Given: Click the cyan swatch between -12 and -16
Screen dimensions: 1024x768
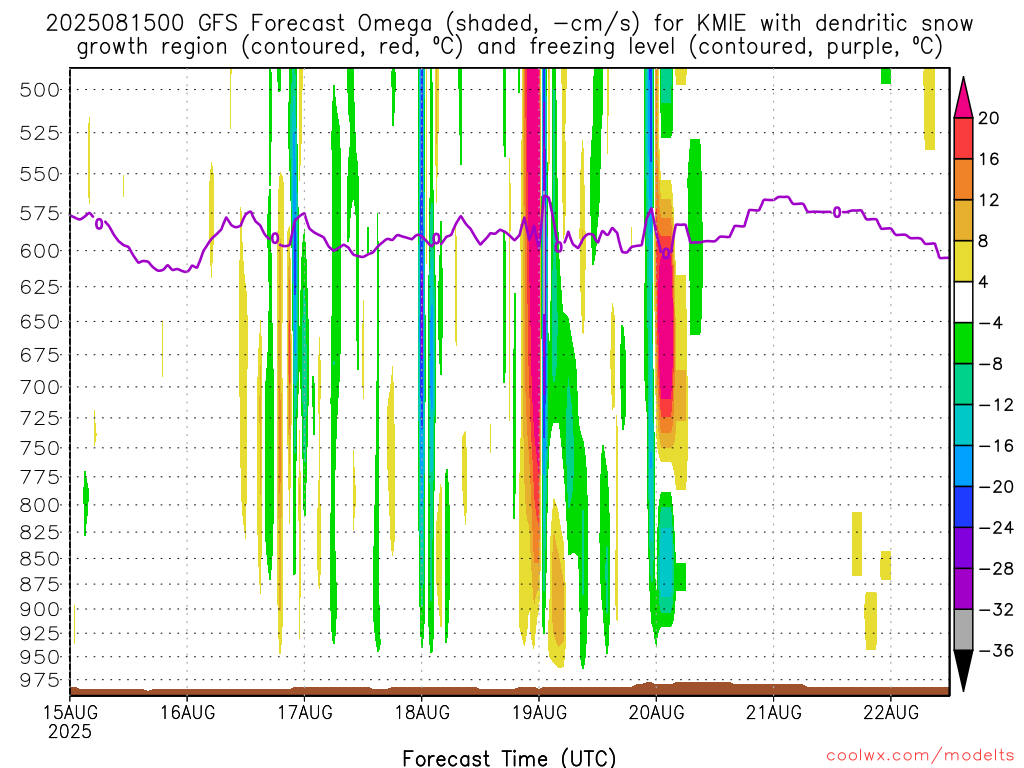Looking at the screenshot, I should [963, 425].
